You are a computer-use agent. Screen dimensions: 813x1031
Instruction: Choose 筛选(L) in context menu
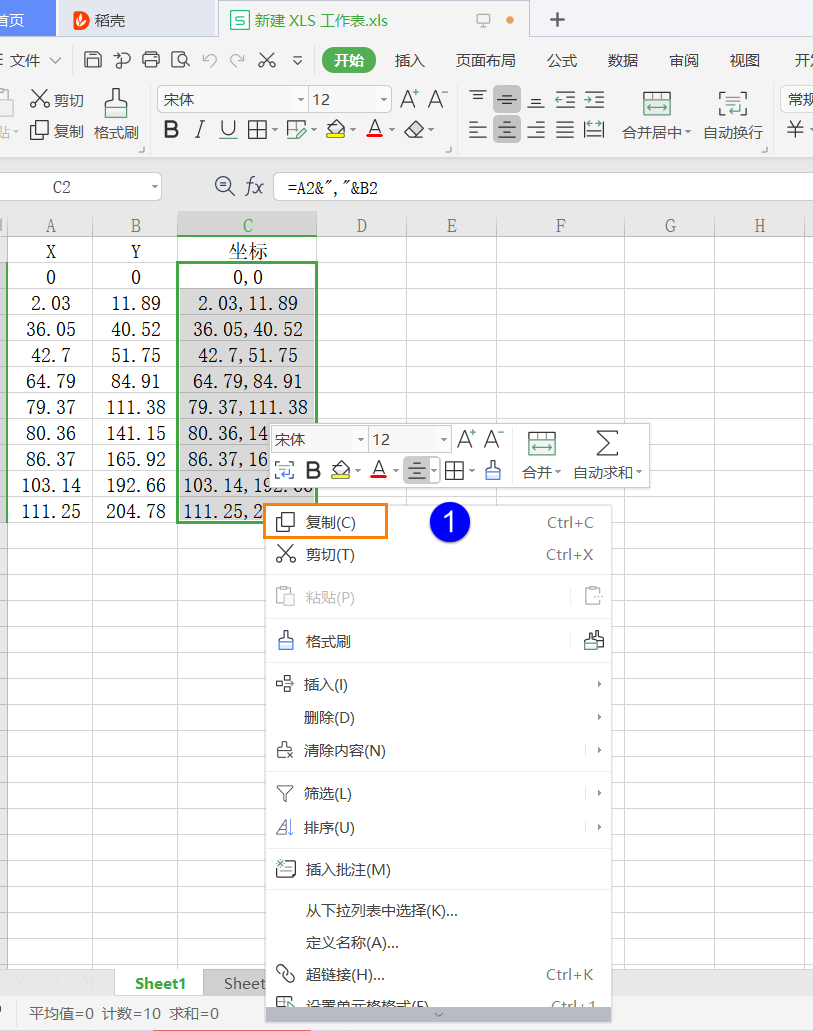coord(438,794)
